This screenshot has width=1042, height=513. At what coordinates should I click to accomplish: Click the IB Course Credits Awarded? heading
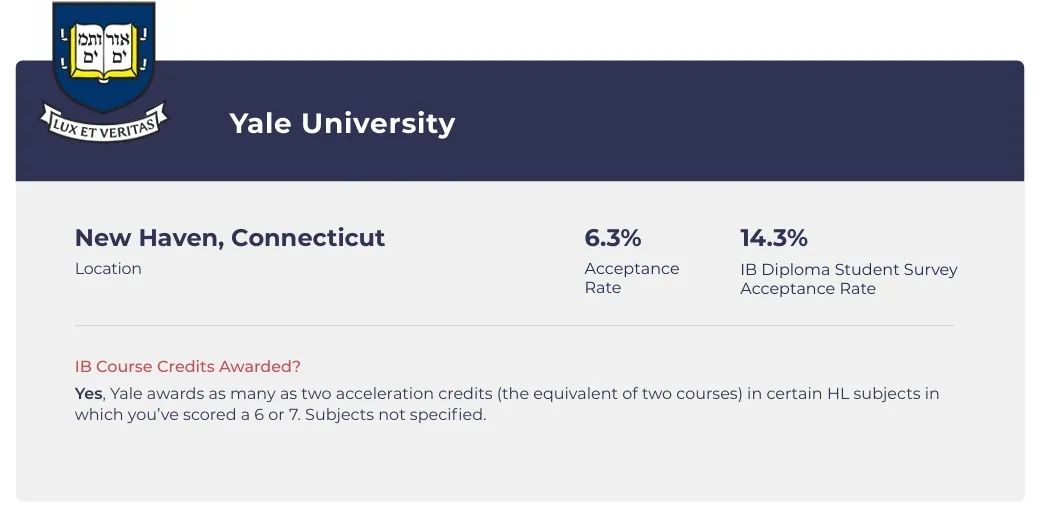(188, 367)
